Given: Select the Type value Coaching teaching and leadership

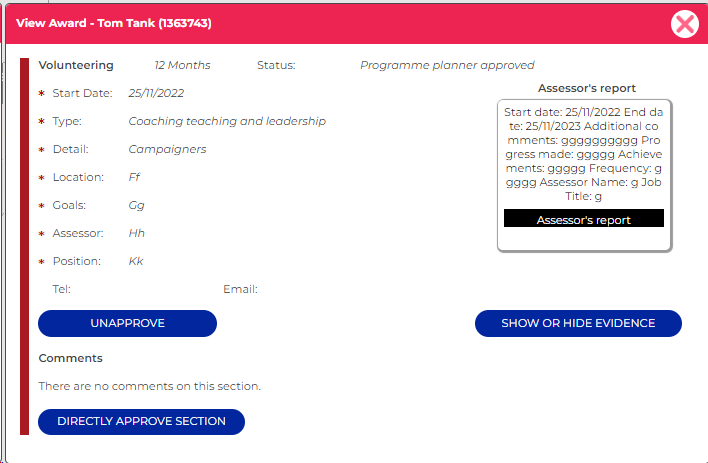Looking at the screenshot, I should pos(227,121).
